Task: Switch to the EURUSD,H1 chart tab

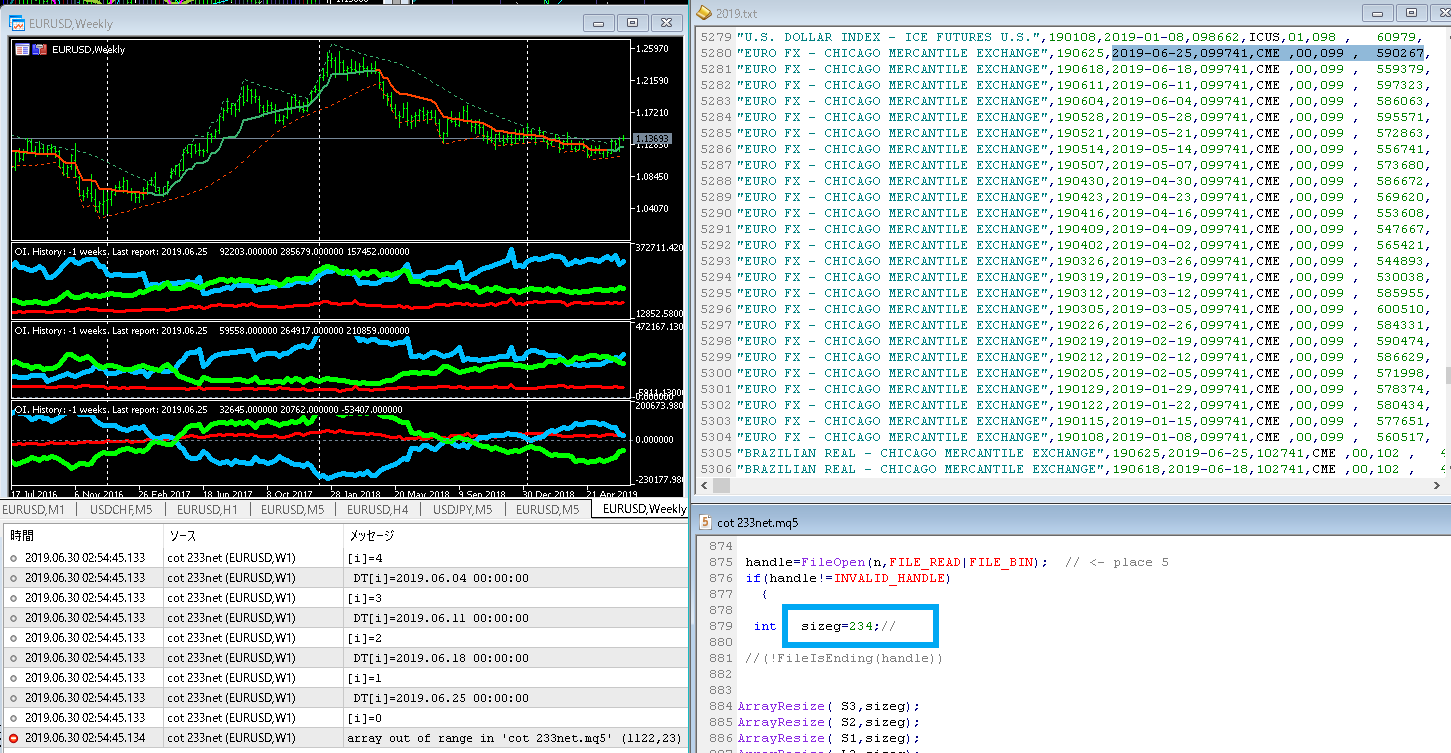Action: [x=207, y=509]
